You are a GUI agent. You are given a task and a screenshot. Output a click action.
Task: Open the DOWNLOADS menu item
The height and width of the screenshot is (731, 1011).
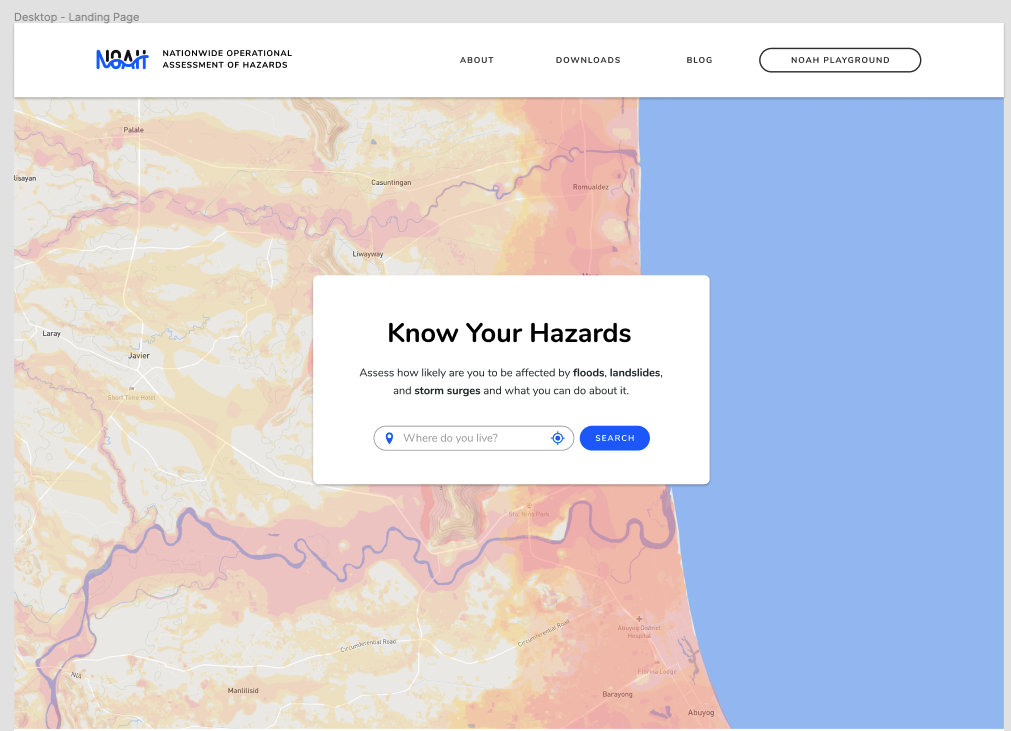click(x=588, y=60)
